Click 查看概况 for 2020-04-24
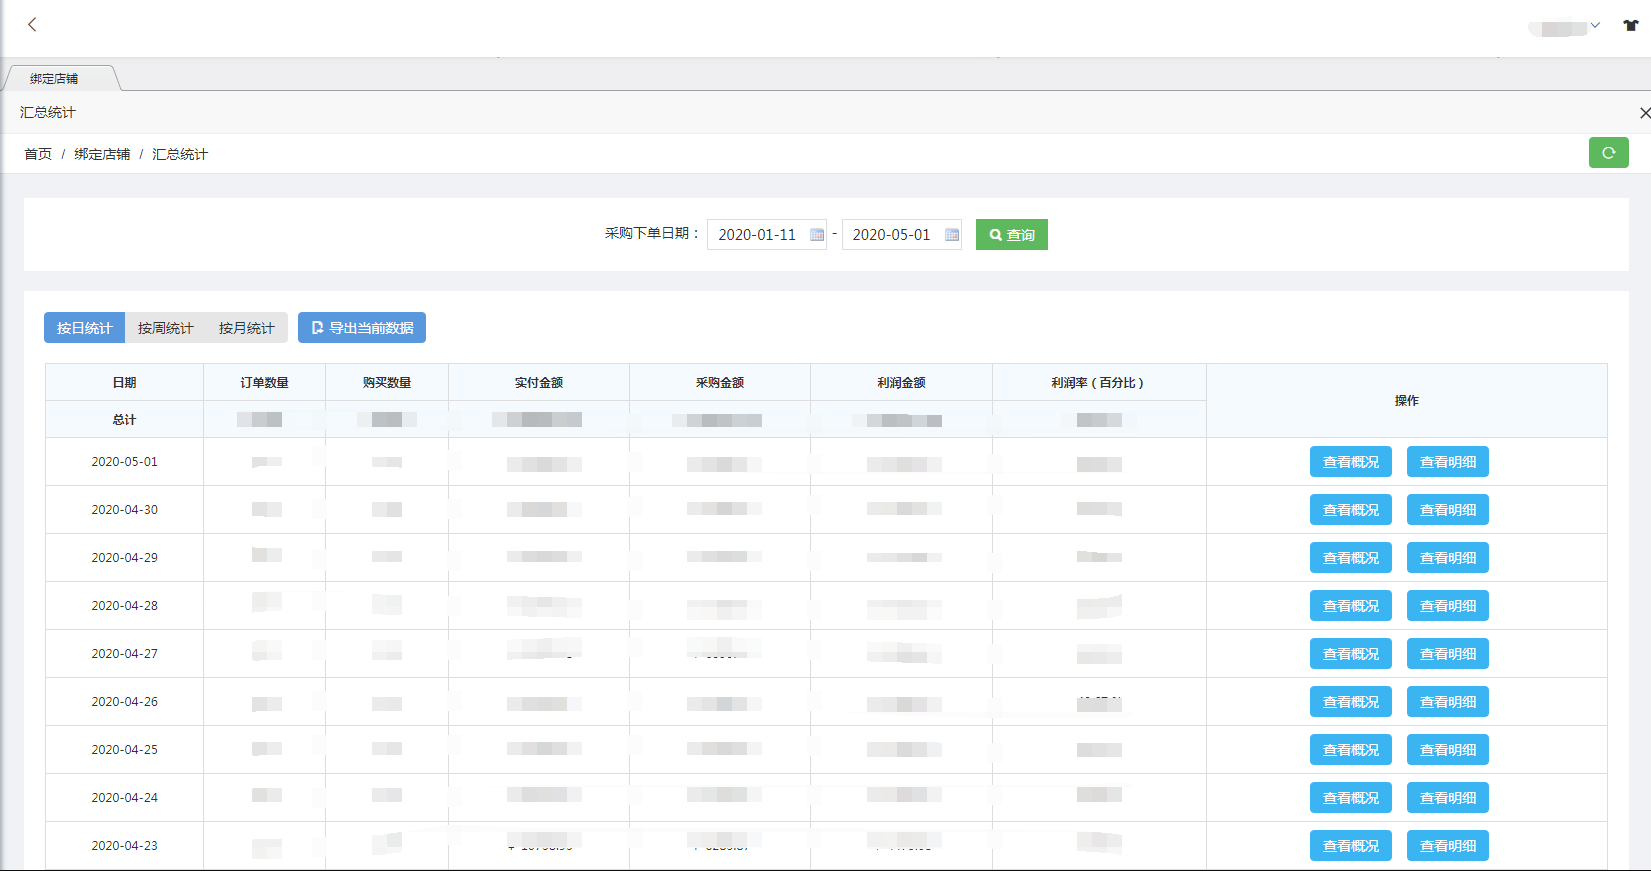 [x=1351, y=798]
